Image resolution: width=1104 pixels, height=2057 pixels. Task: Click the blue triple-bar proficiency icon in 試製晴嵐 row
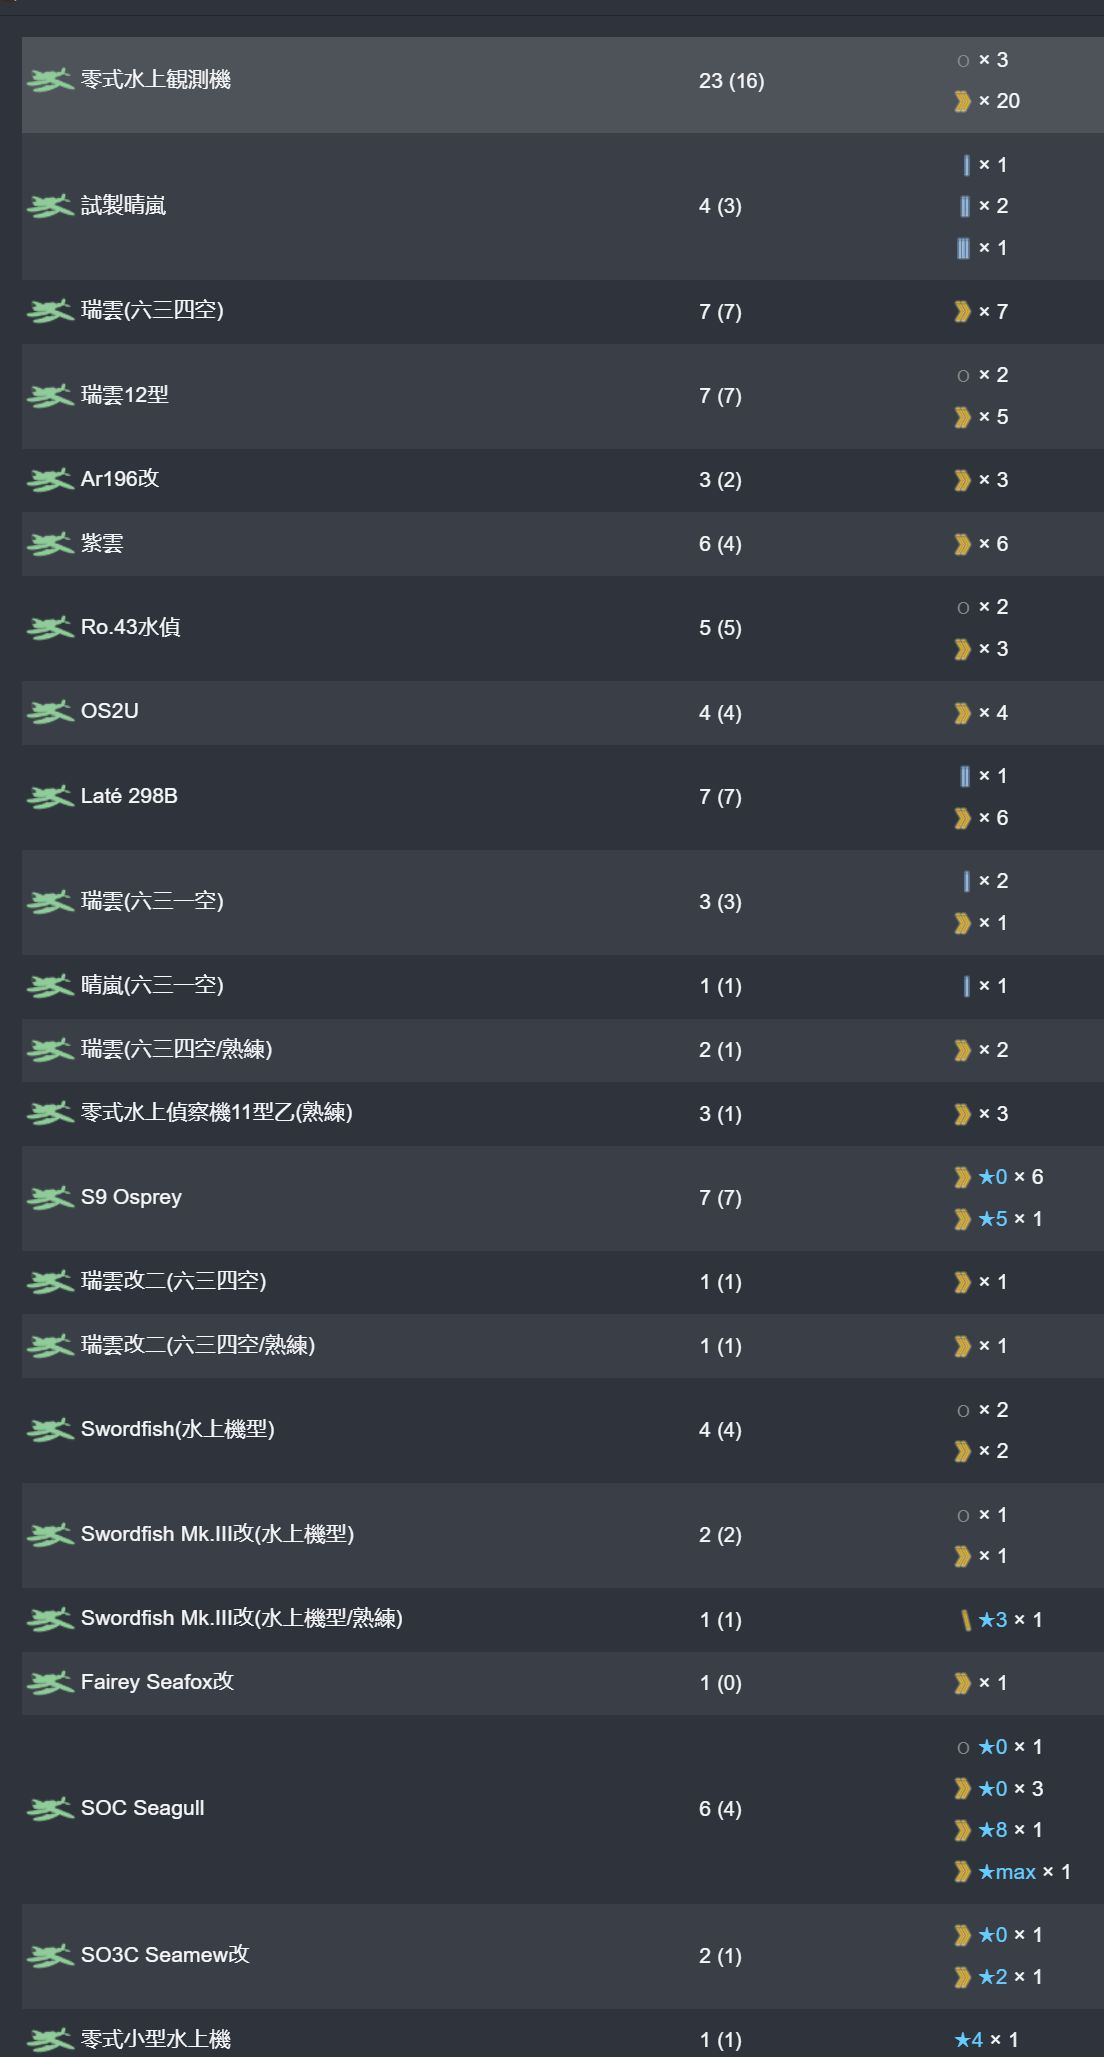point(963,248)
